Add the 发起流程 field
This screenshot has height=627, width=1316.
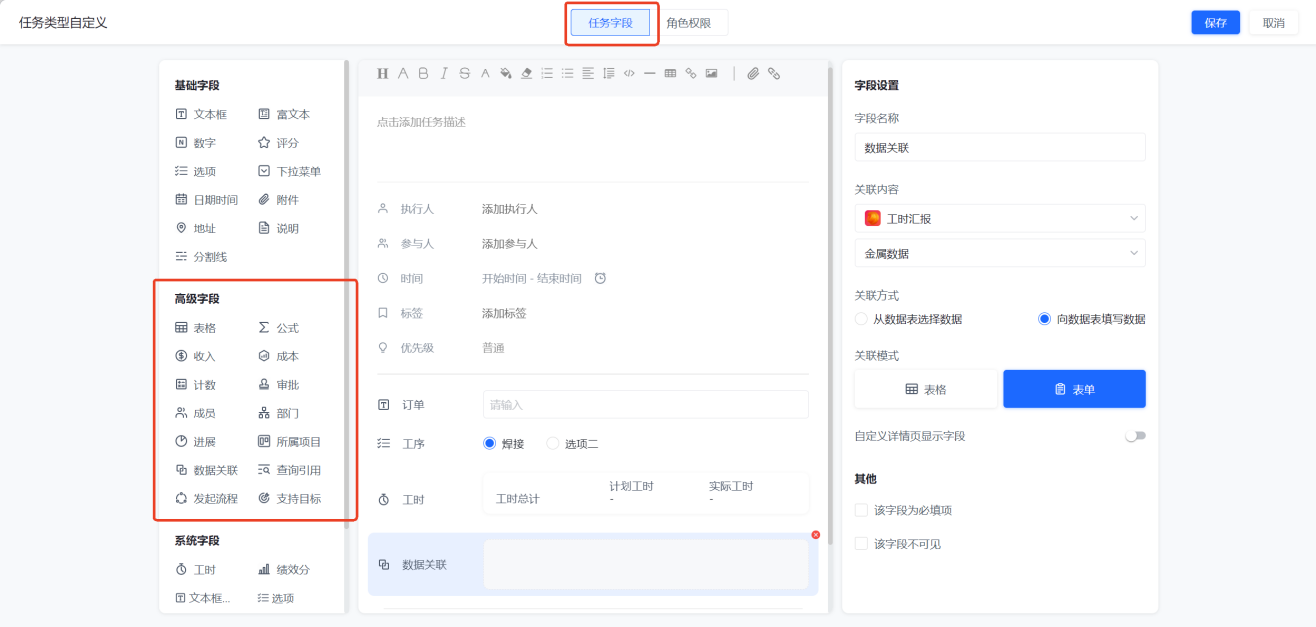206,499
